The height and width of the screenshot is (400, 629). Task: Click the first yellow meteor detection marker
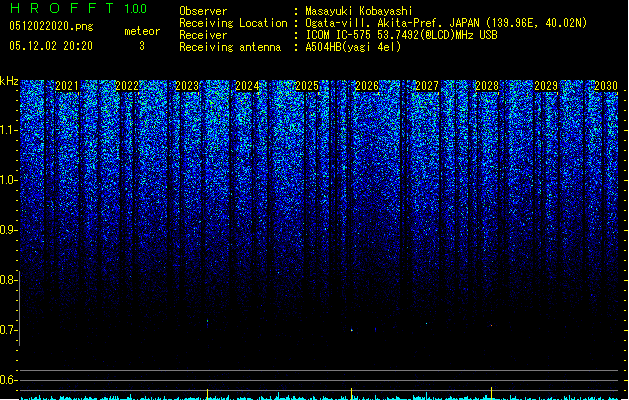point(207,394)
